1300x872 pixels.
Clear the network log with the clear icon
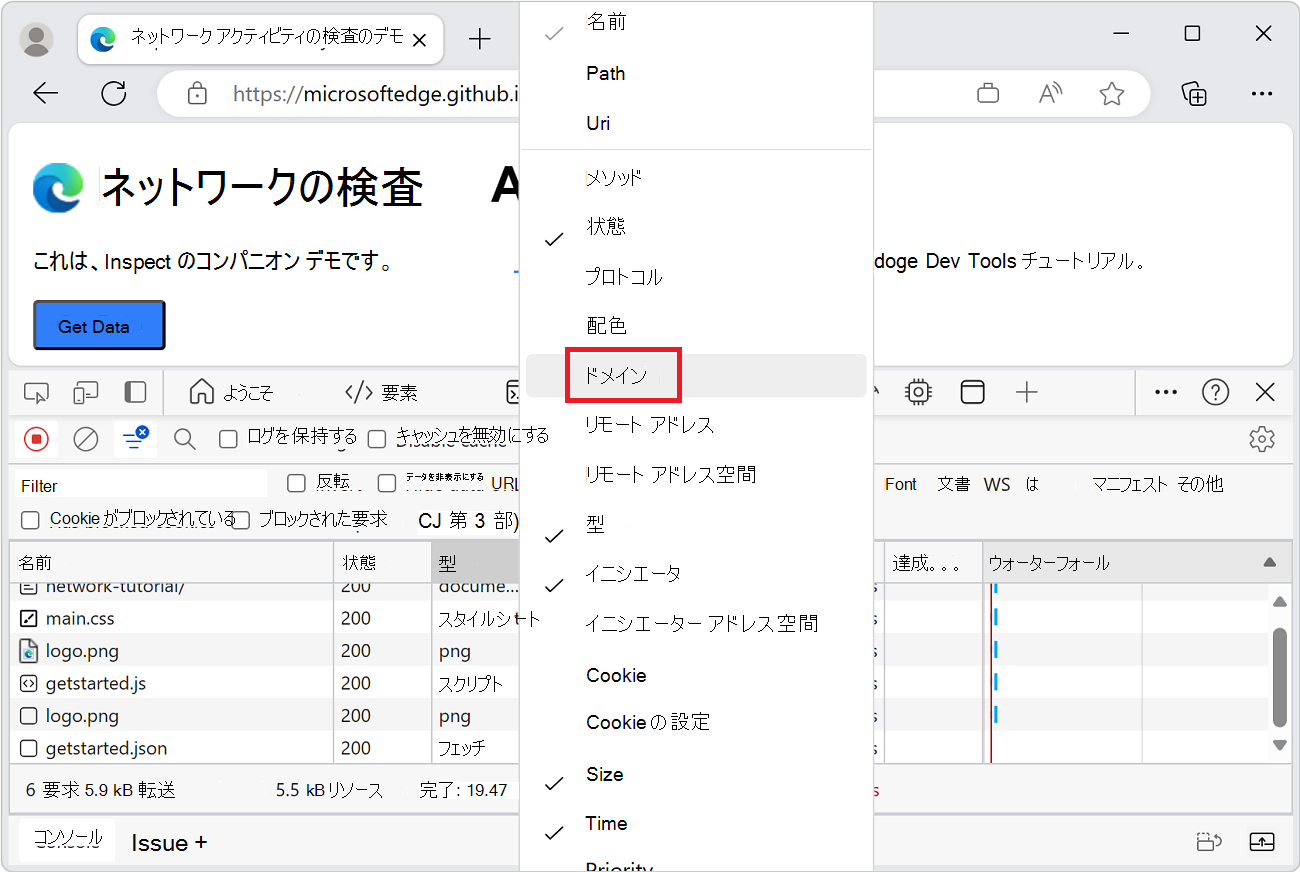point(85,438)
